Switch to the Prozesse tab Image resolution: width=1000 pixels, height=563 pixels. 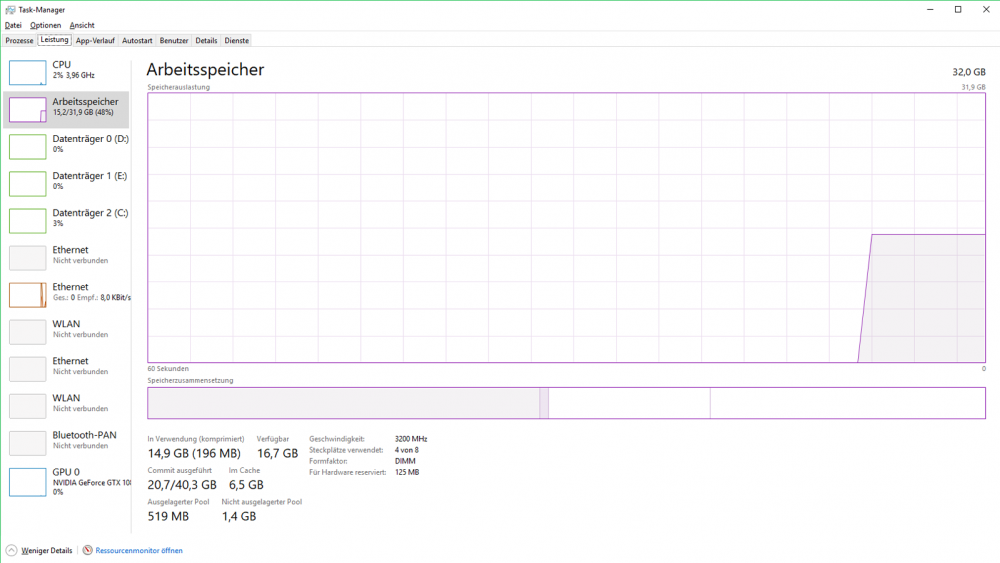(x=19, y=41)
